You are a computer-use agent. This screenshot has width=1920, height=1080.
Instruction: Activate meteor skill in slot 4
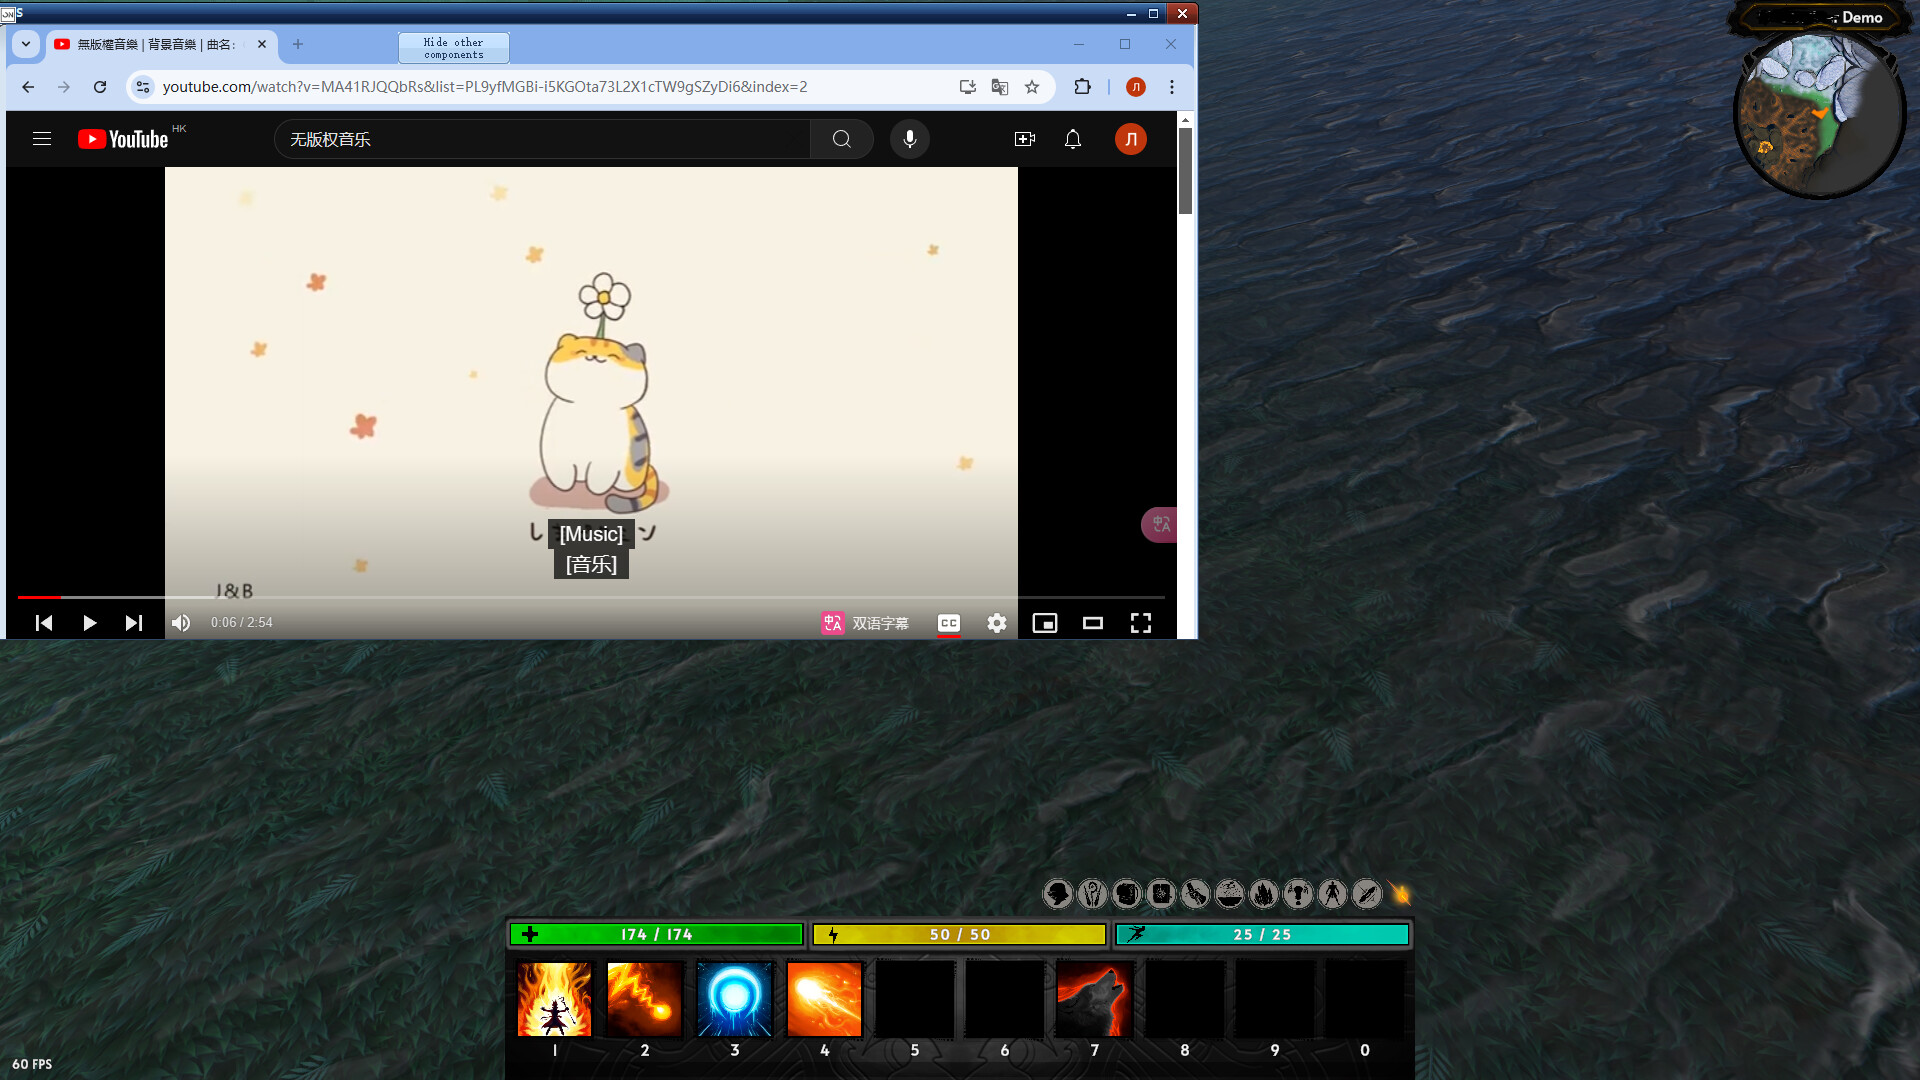(825, 999)
